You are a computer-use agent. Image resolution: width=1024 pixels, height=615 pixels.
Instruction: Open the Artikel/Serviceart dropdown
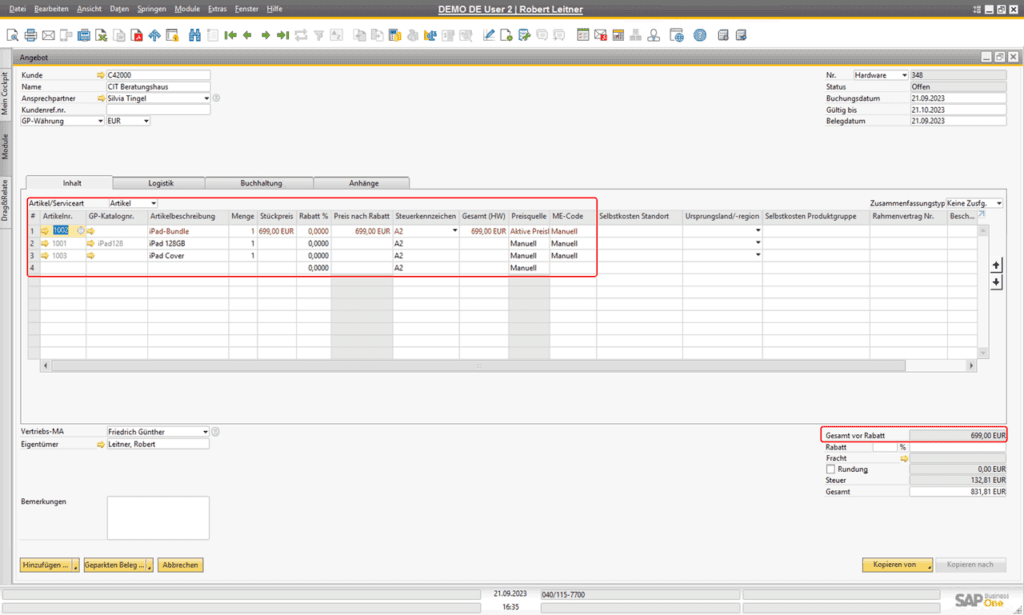153,204
